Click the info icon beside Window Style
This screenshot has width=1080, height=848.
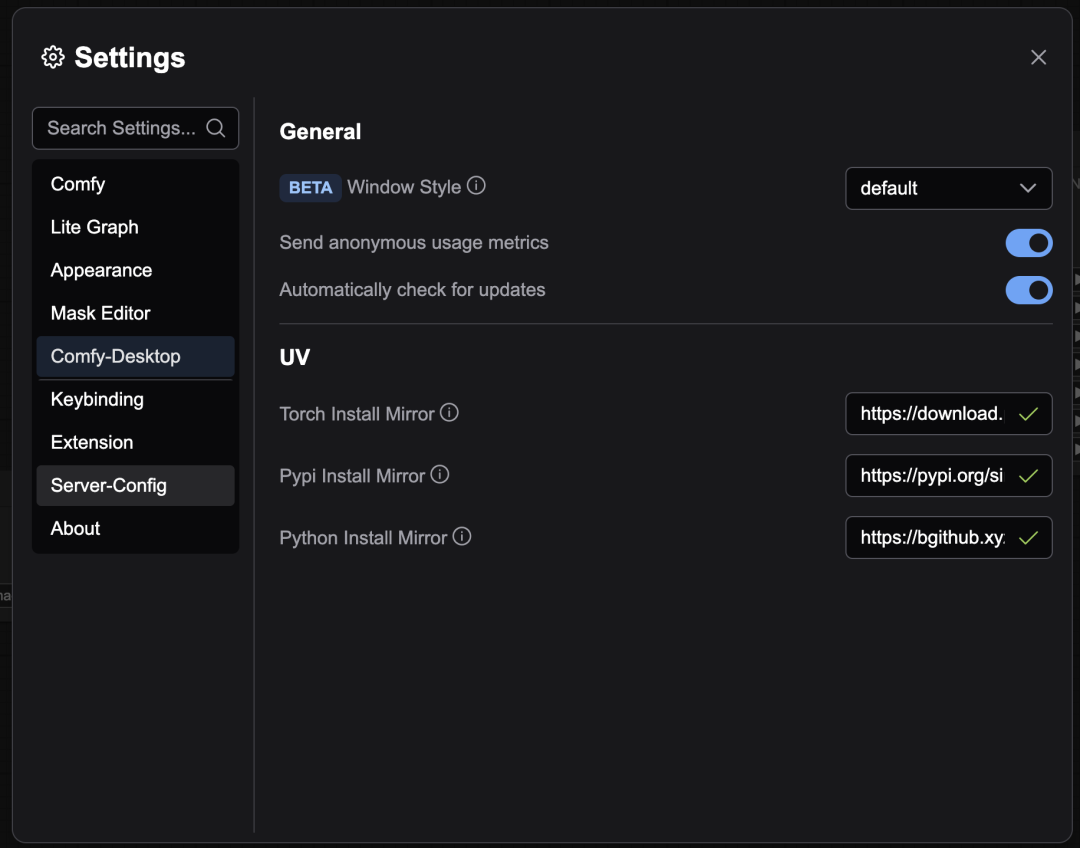(x=477, y=186)
